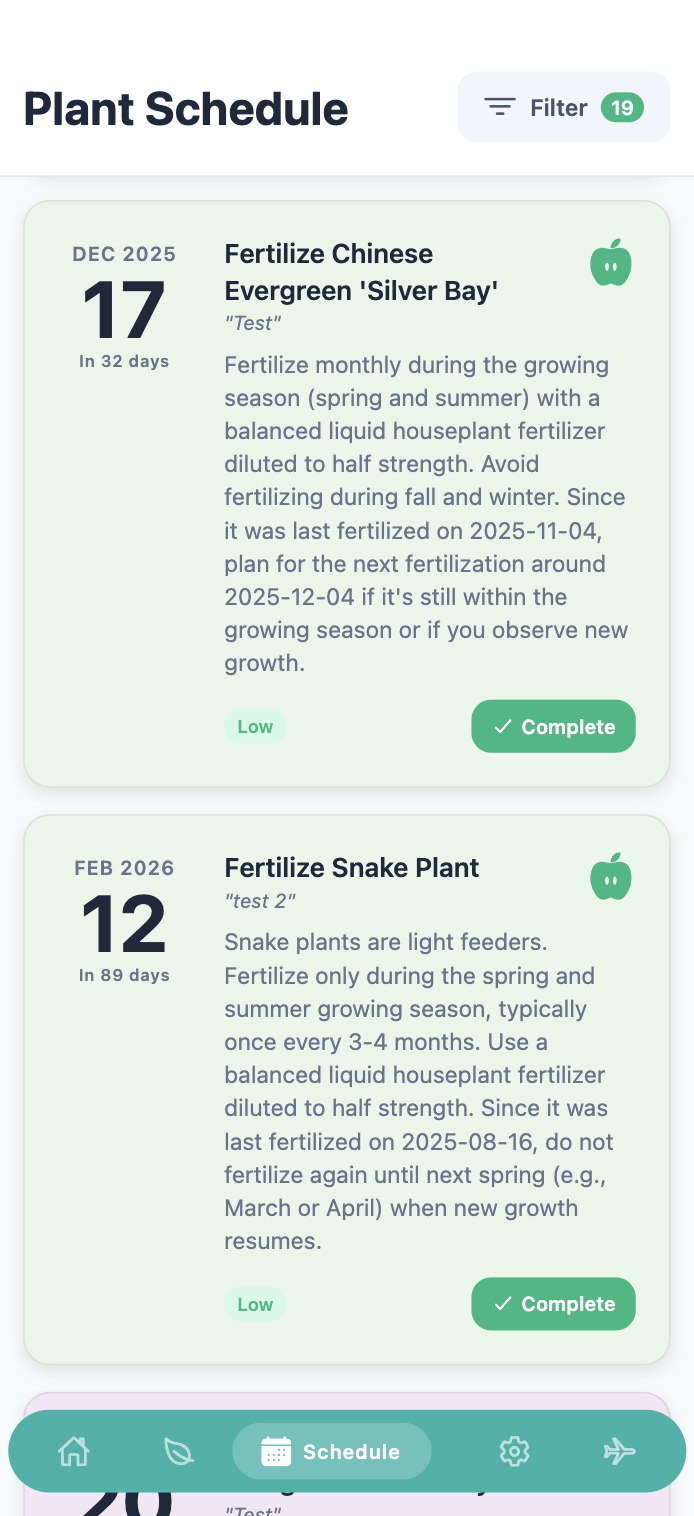The width and height of the screenshot is (694, 1516).
Task: Mark Chinese Evergreen fertilize task as Complete
Action: (553, 726)
